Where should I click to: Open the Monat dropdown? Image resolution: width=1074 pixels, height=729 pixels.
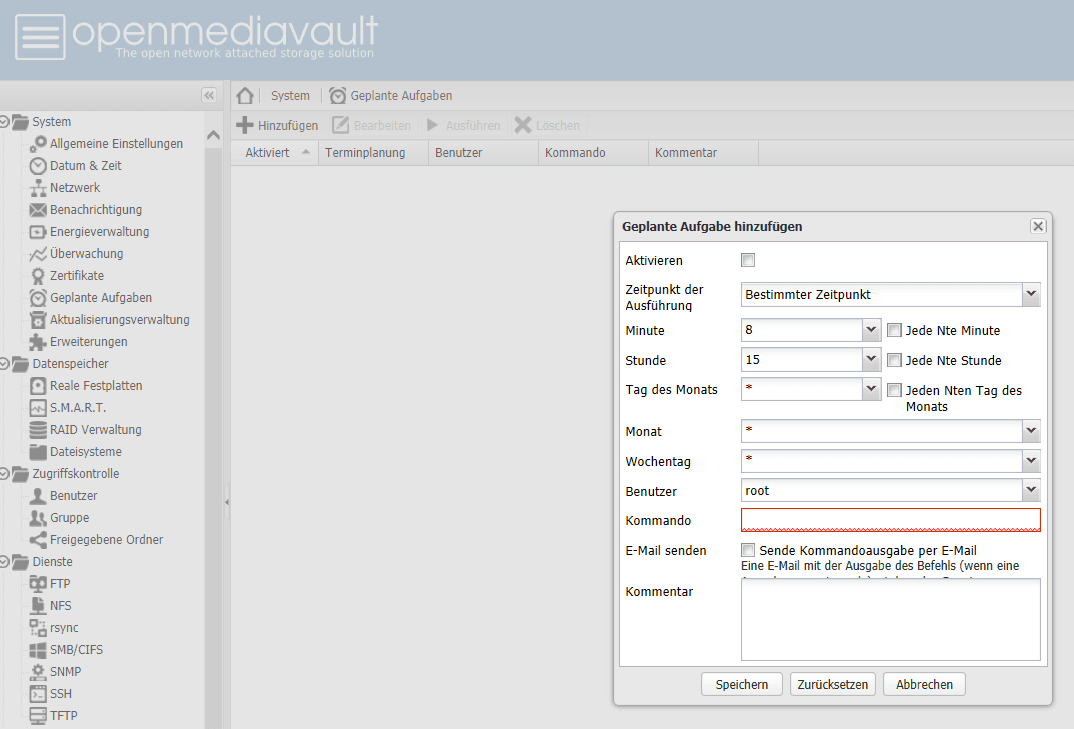click(x=1031, y=431)
